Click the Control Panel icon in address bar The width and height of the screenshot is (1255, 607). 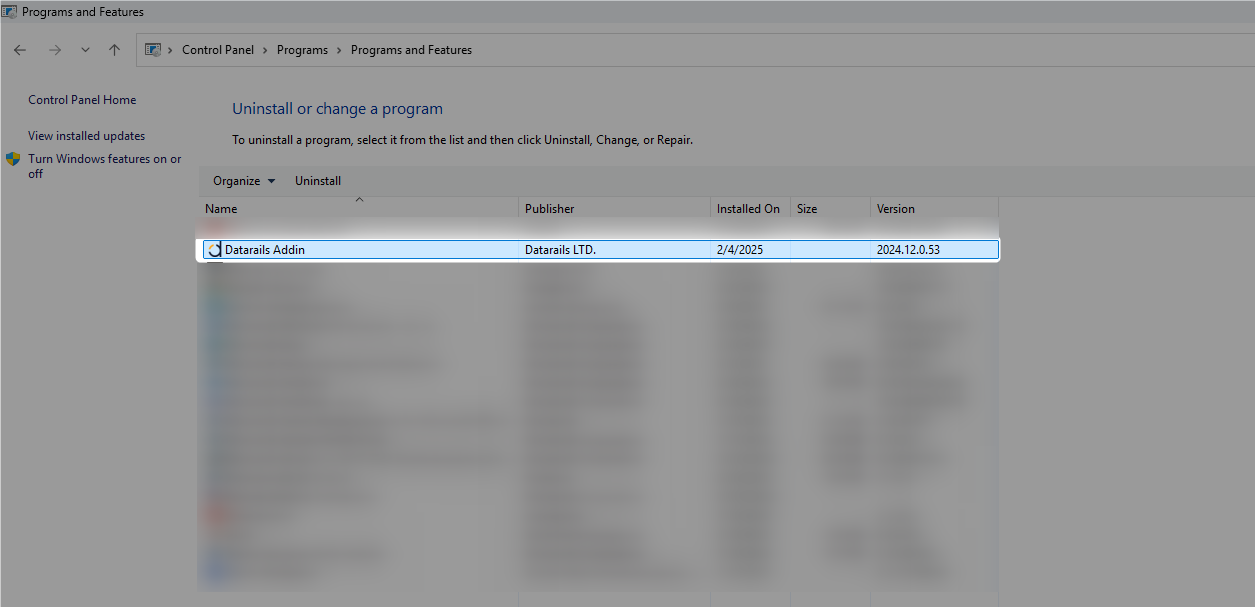(x=153, y=50)
